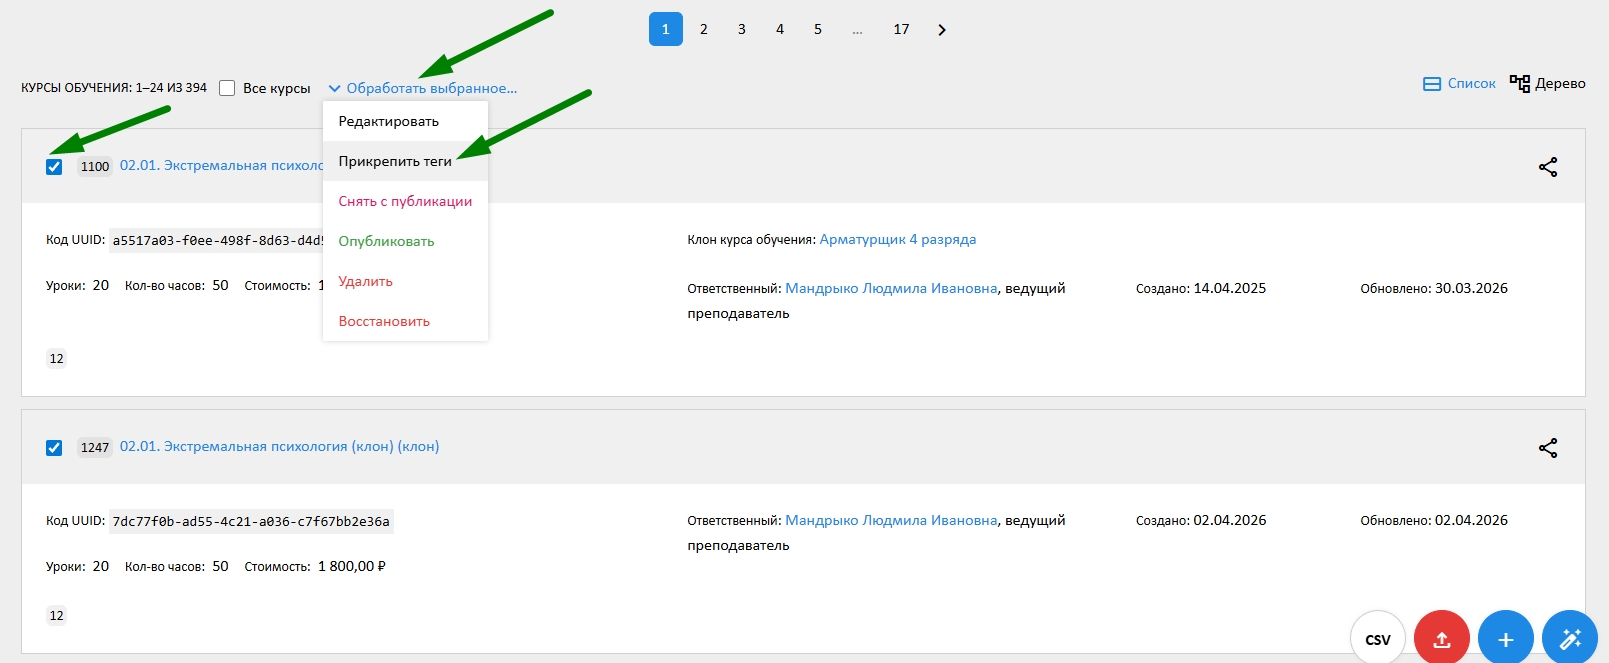Open Мандрыко Людмила Ивановна in course 1100

891,288
